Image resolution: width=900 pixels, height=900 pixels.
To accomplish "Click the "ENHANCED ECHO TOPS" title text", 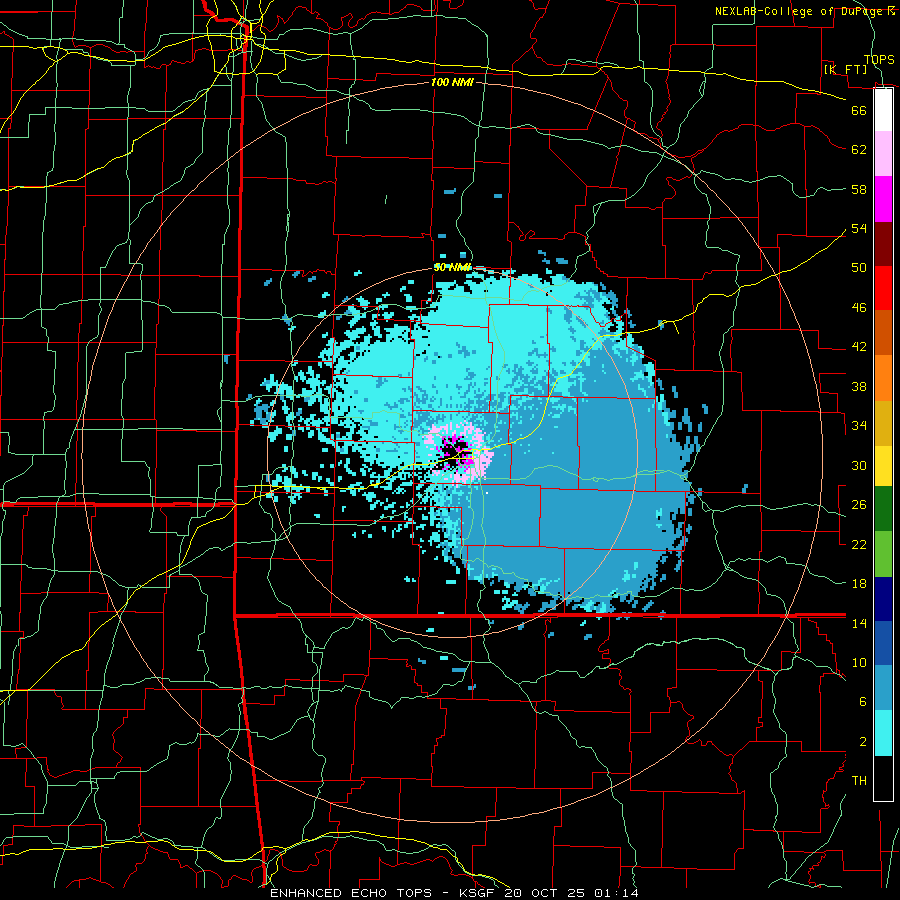I will 351,893.
